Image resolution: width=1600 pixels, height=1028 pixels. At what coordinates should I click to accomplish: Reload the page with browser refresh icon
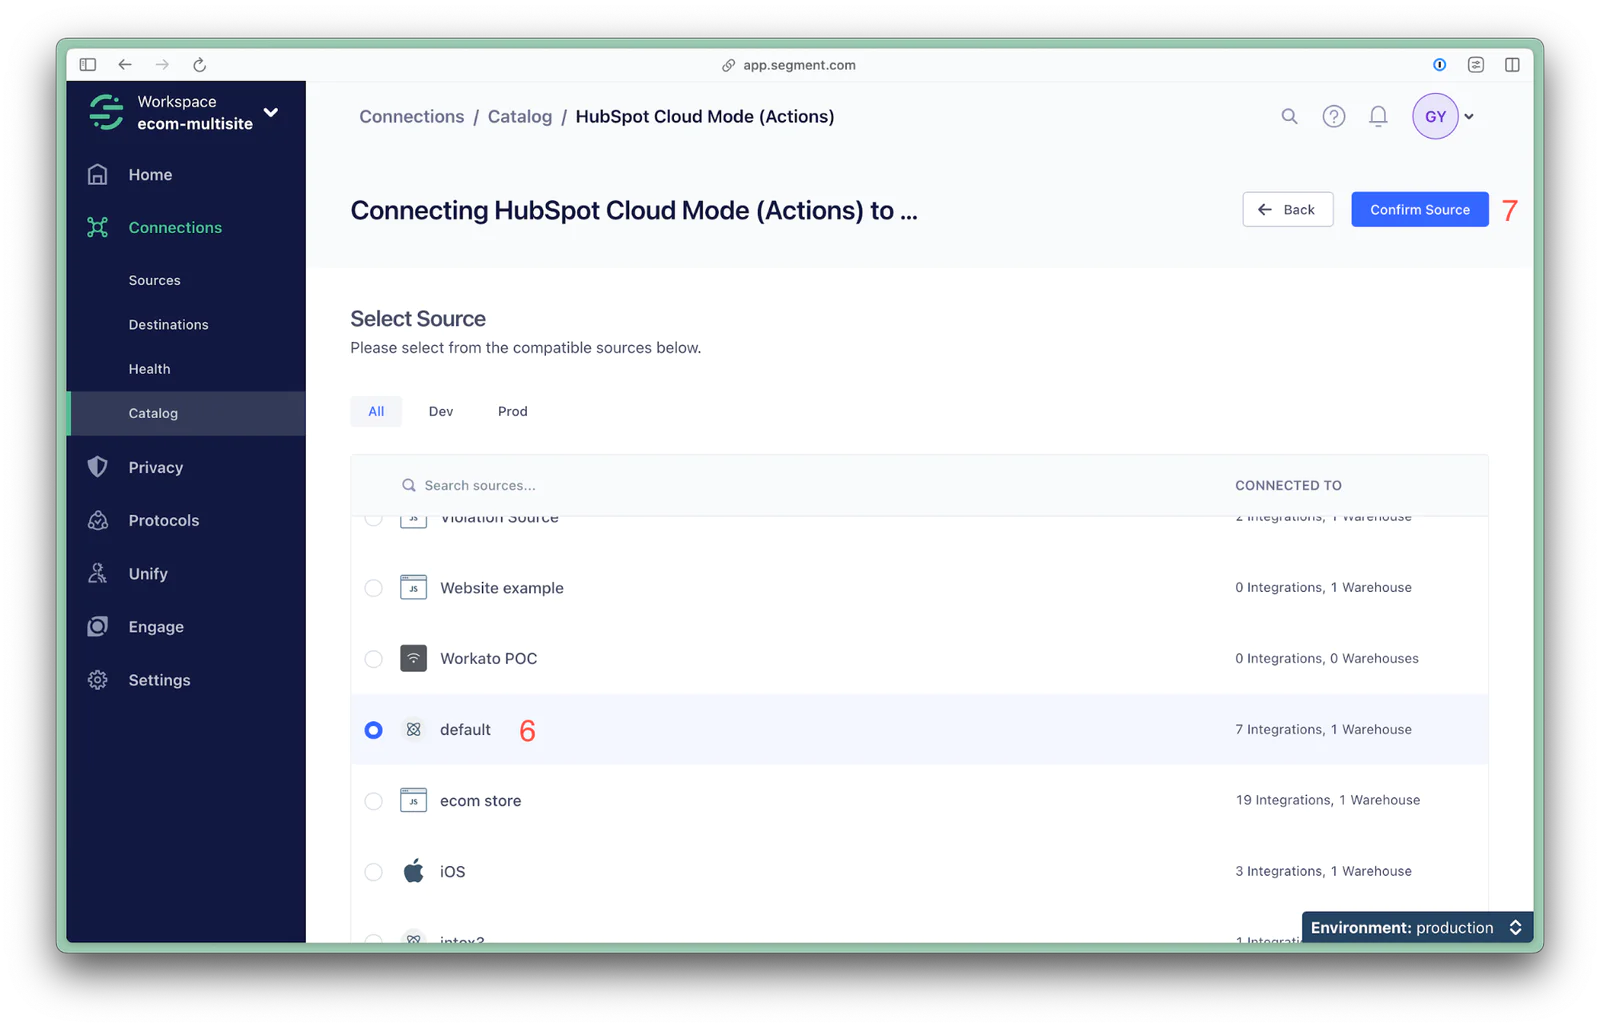pos(199,65)
